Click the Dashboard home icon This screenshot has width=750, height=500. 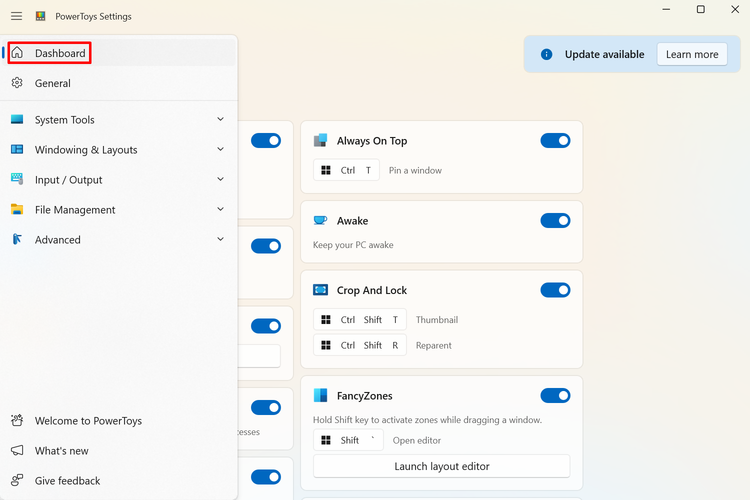point(17,53)
